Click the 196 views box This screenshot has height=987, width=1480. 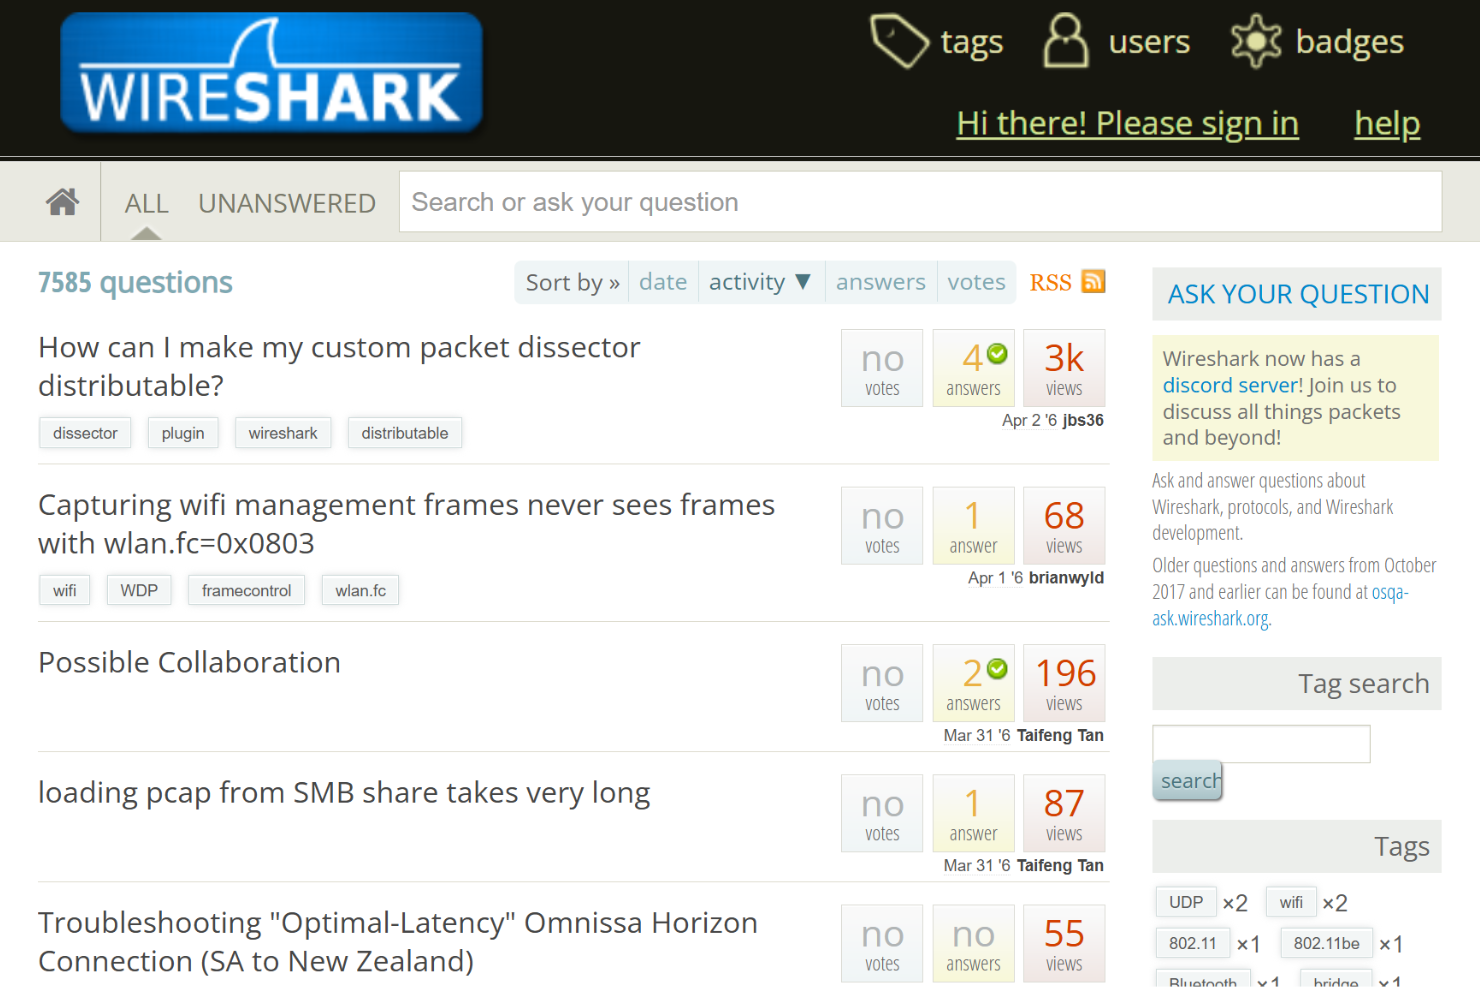[x=1064, y=683]
